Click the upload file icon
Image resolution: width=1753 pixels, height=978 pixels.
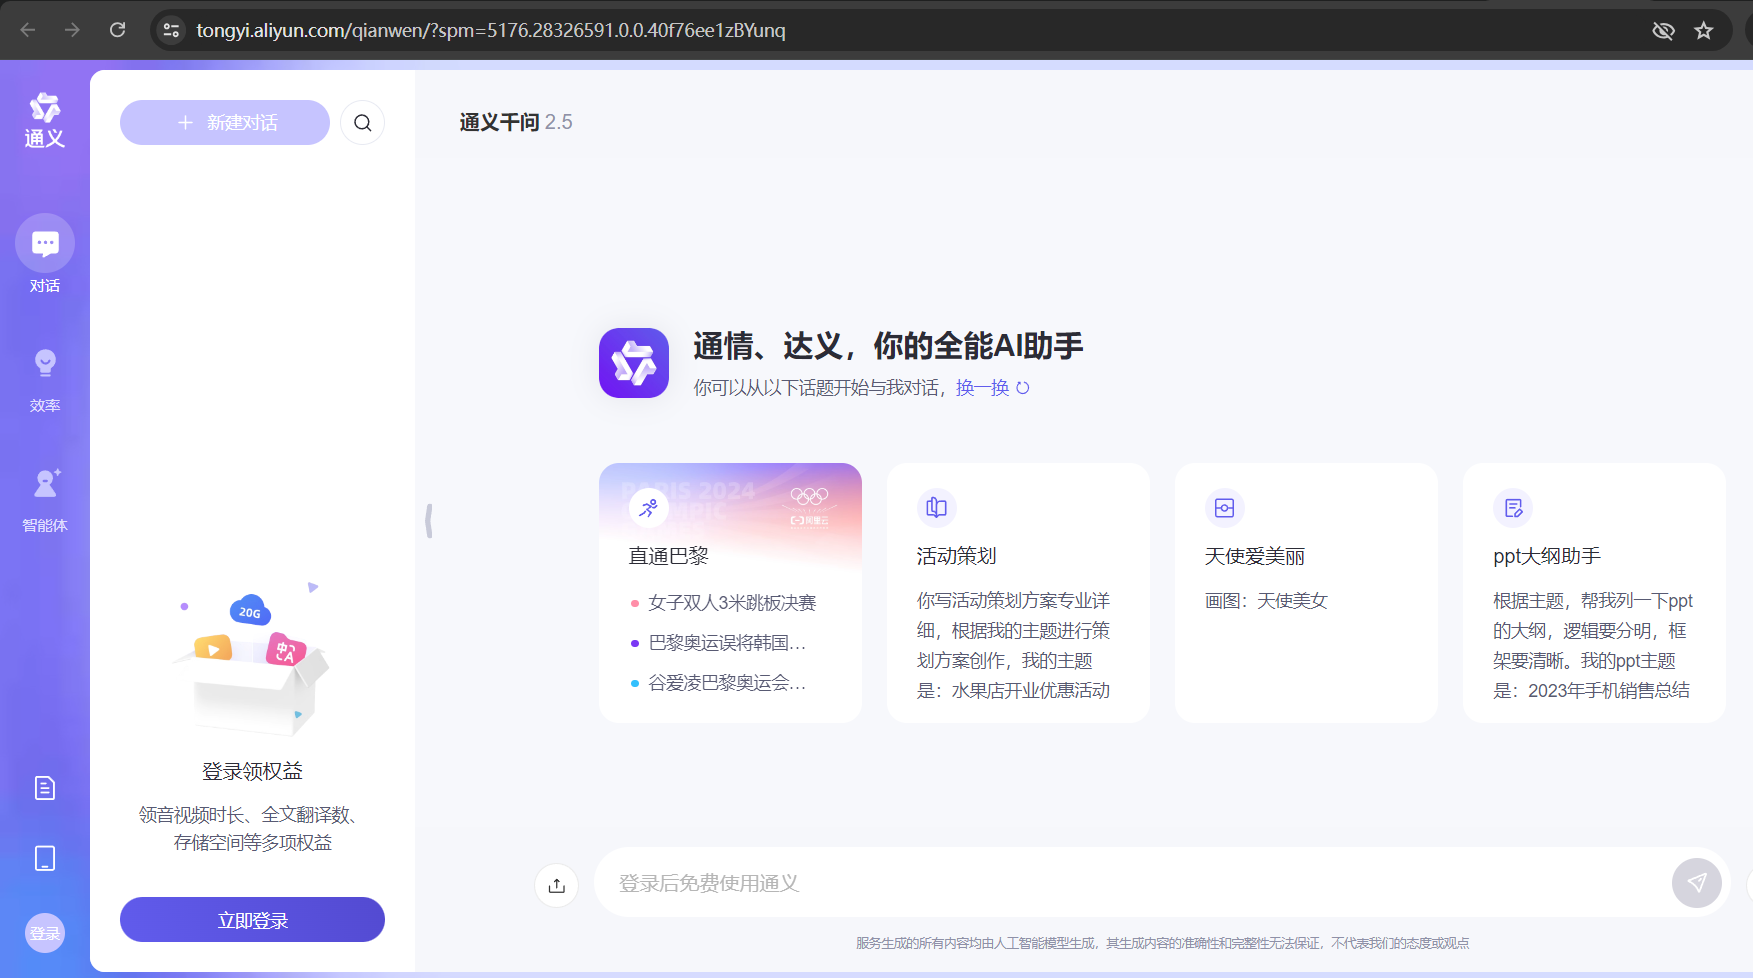(557, 885)
